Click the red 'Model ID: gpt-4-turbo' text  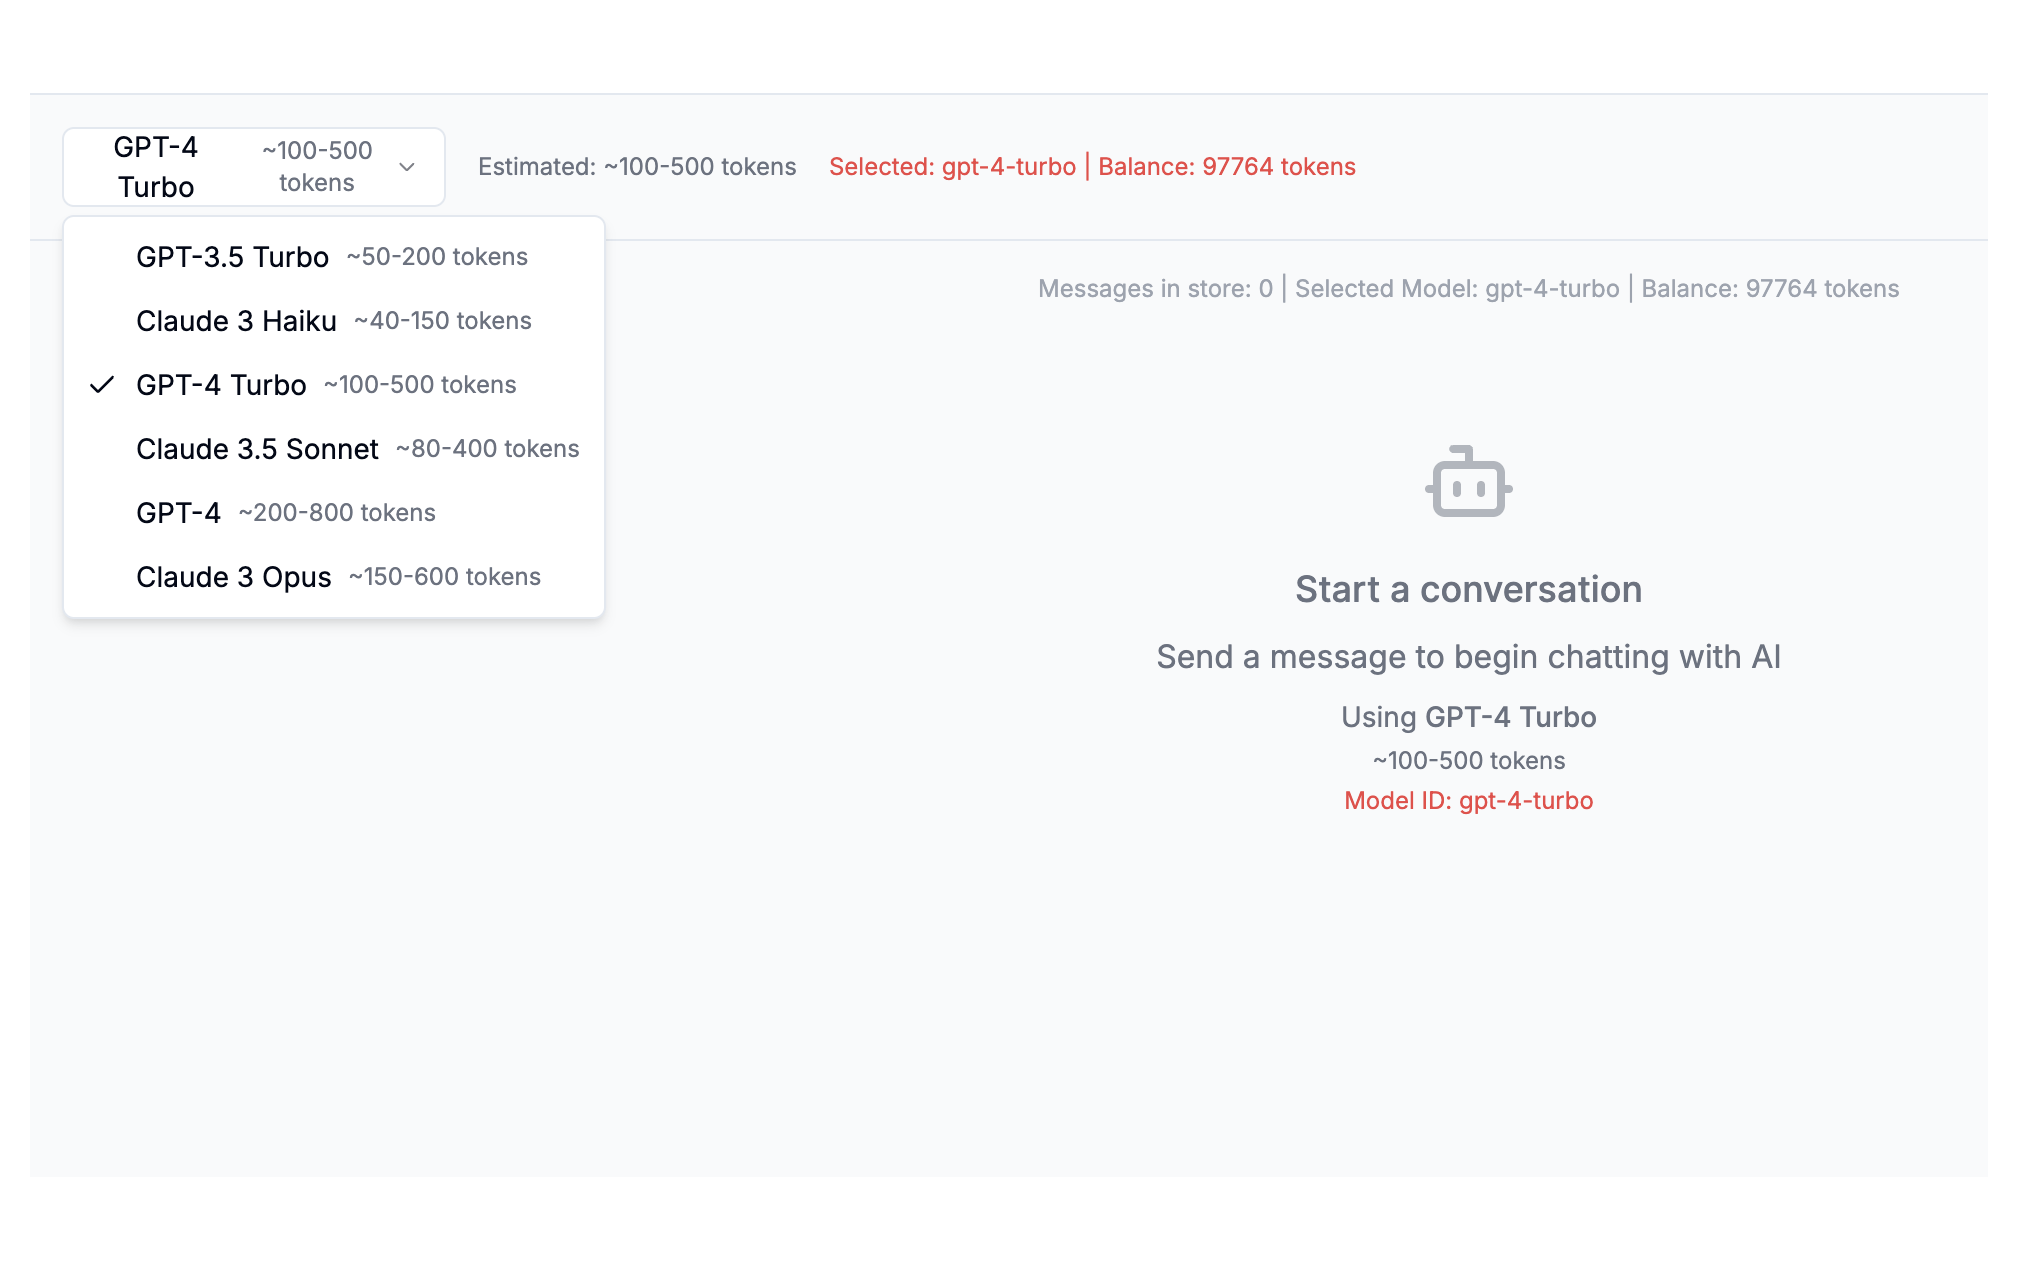point(1468,801)
